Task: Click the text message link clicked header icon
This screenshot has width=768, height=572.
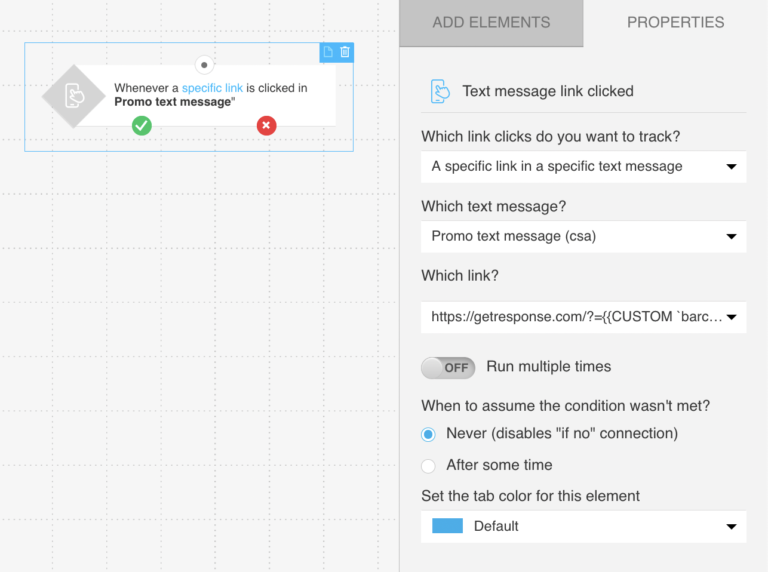Action: [440, 91]
